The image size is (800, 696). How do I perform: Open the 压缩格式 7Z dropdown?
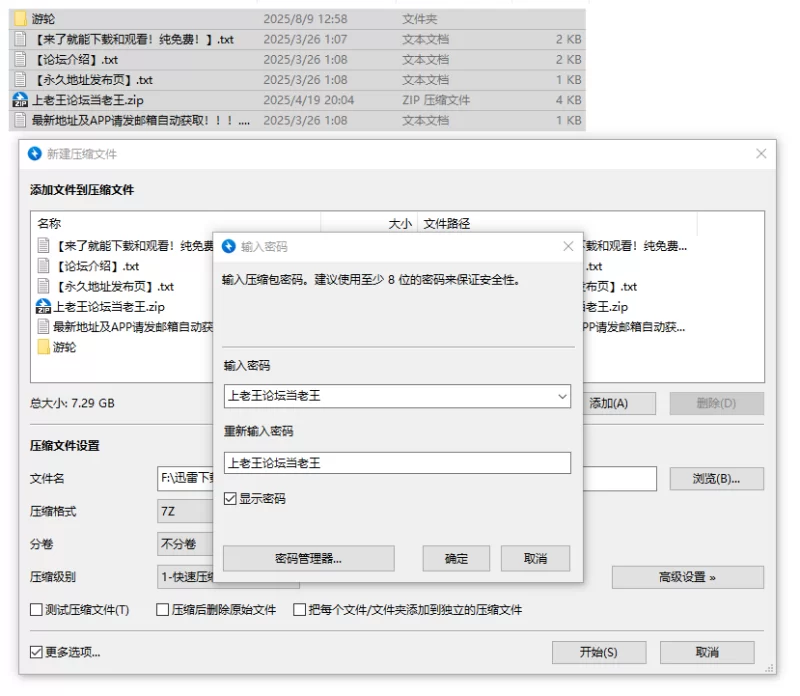pos(185,511)
